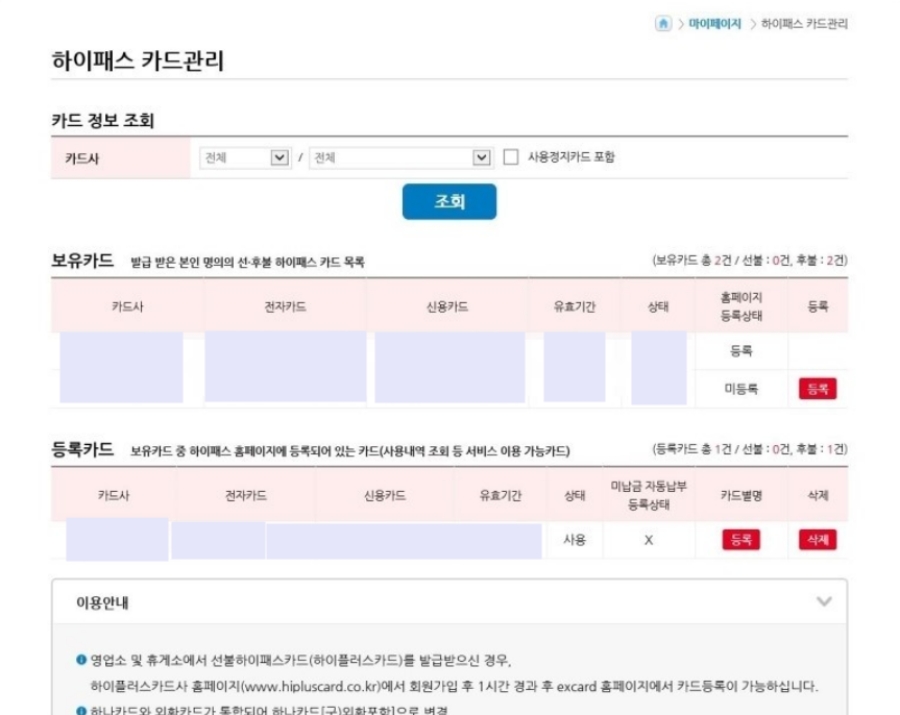Click 하이패스 카드관리 breadcrumb text
Screen dimensions: 900x715
804,24
